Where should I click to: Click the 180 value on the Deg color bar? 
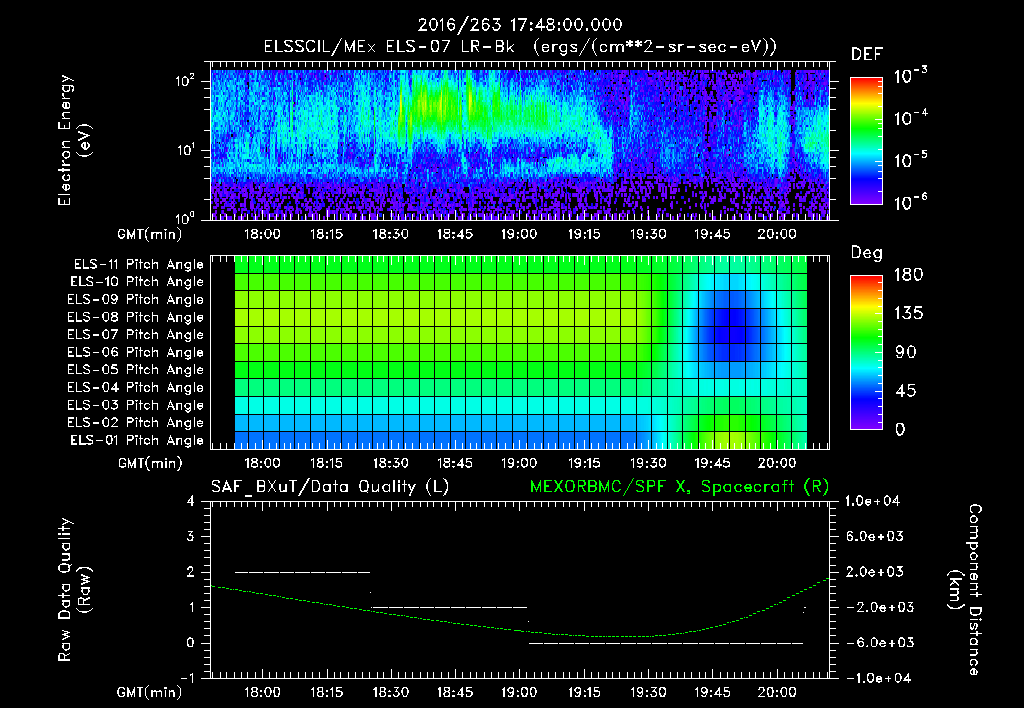(x=908, y=274)
